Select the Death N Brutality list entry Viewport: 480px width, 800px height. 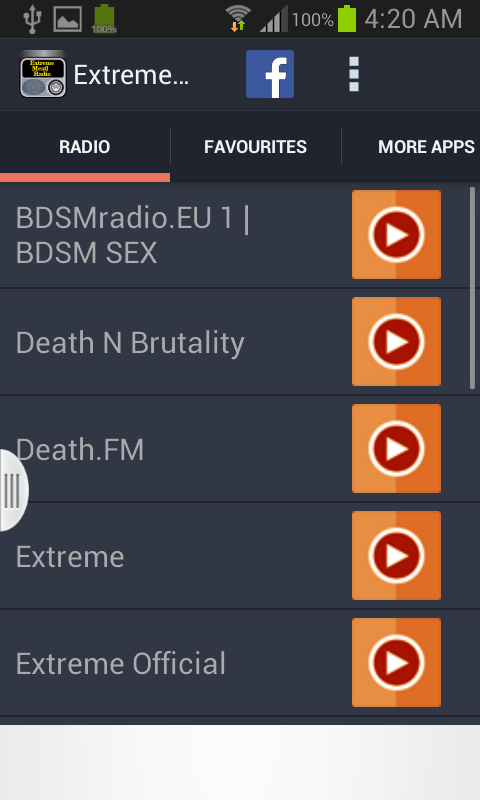240,342
